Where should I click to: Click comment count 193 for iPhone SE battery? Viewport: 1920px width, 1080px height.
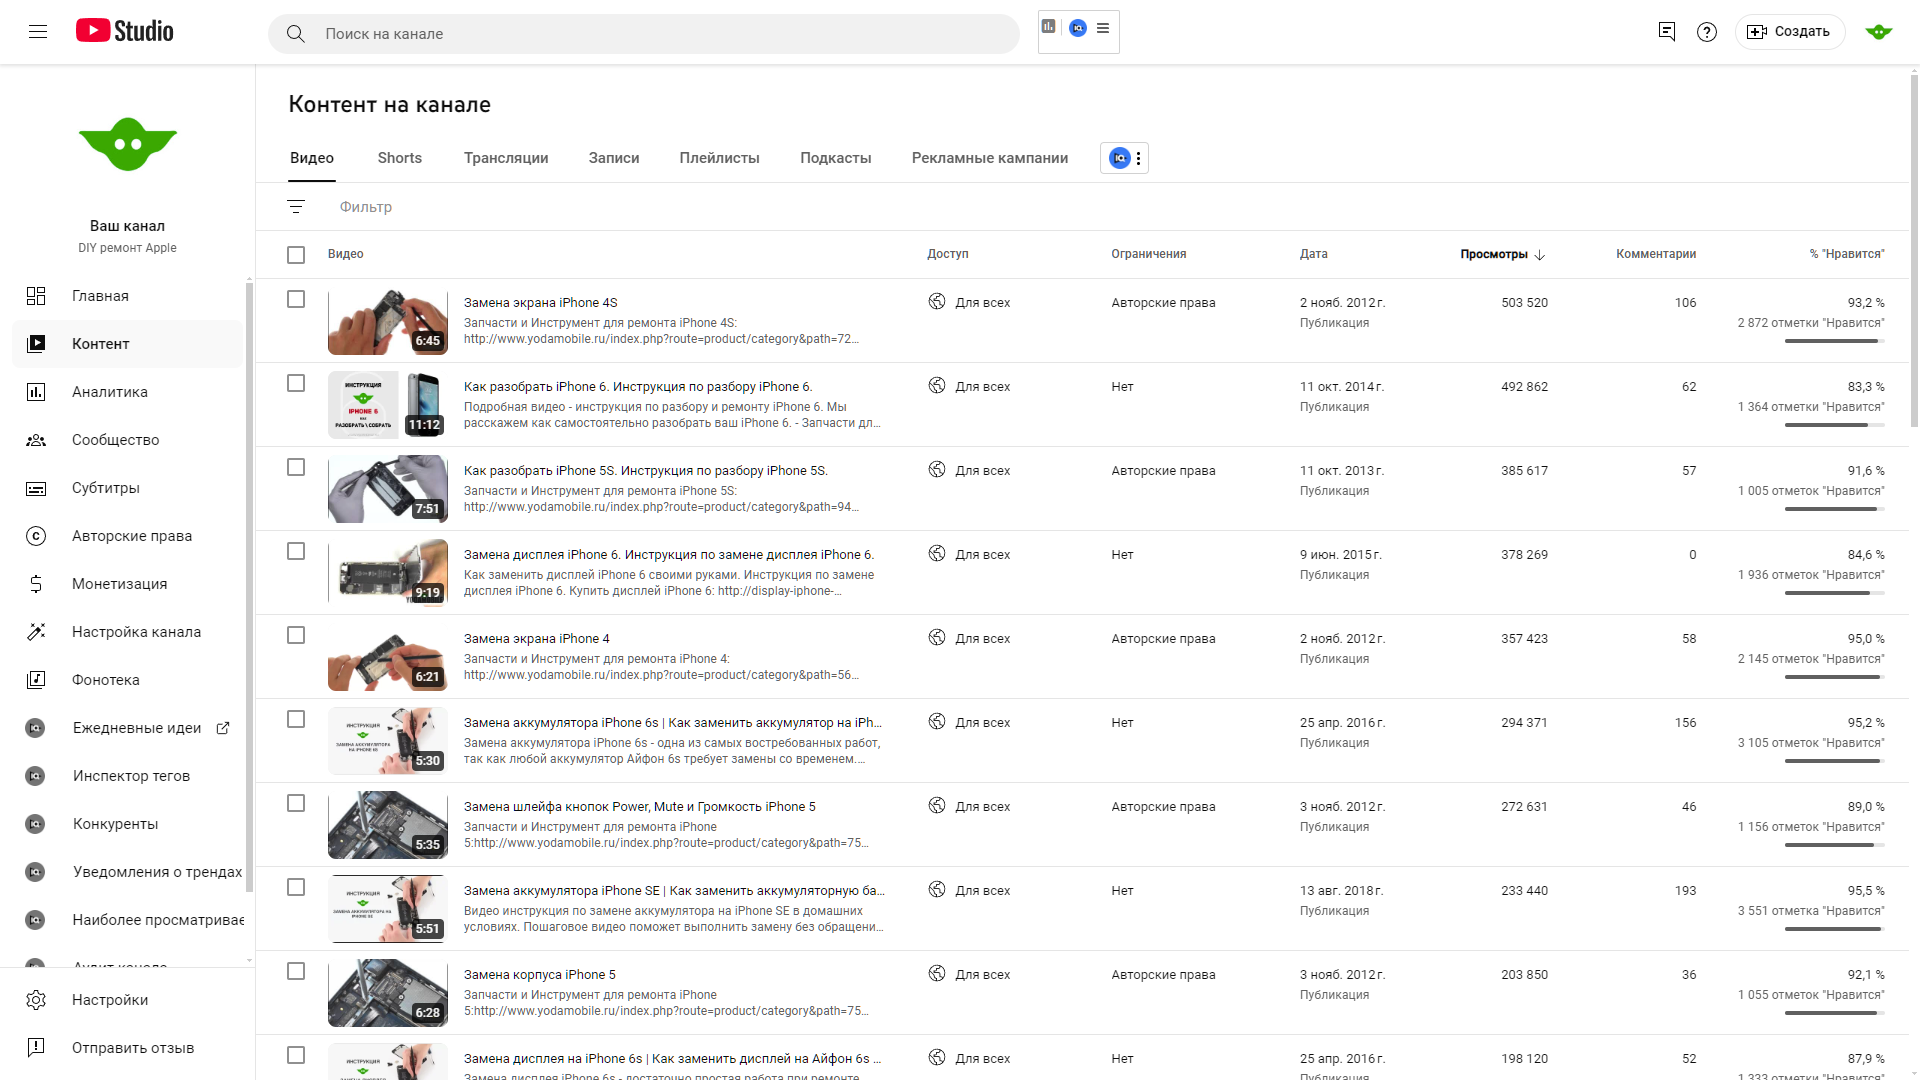1685,891
